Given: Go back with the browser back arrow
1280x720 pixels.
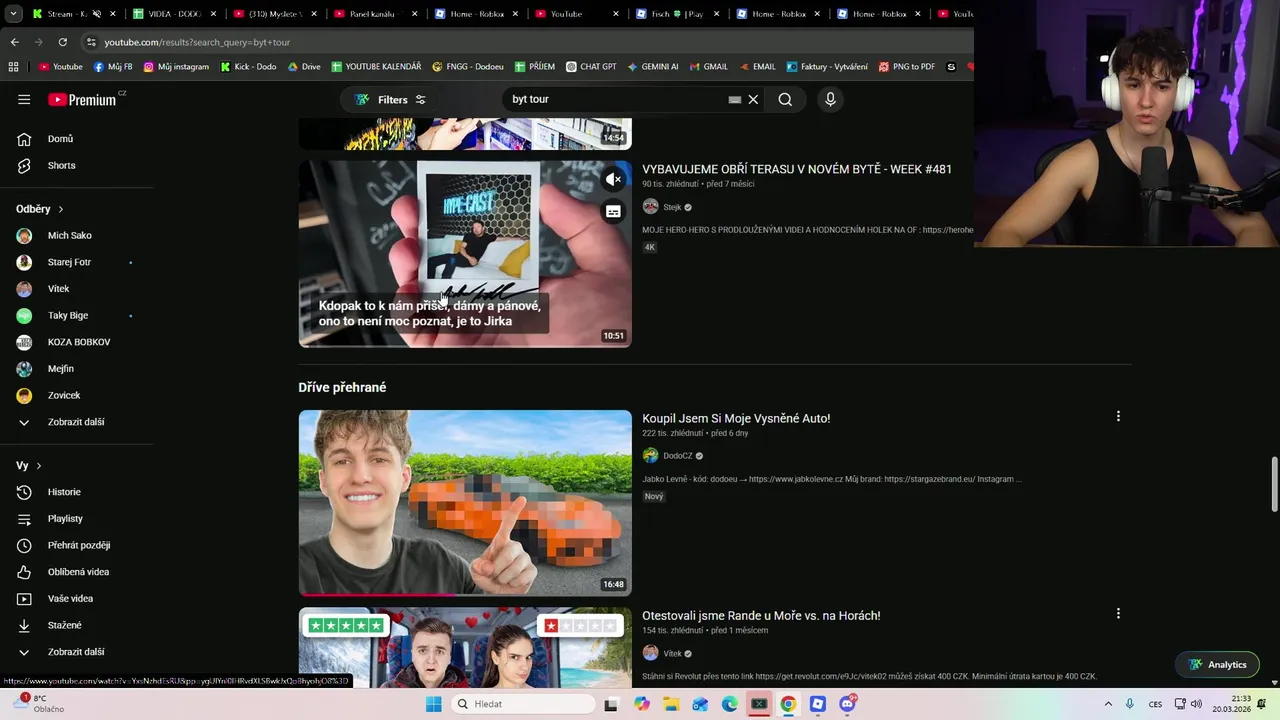Looking at the screenshot, I should pos(14,42).
